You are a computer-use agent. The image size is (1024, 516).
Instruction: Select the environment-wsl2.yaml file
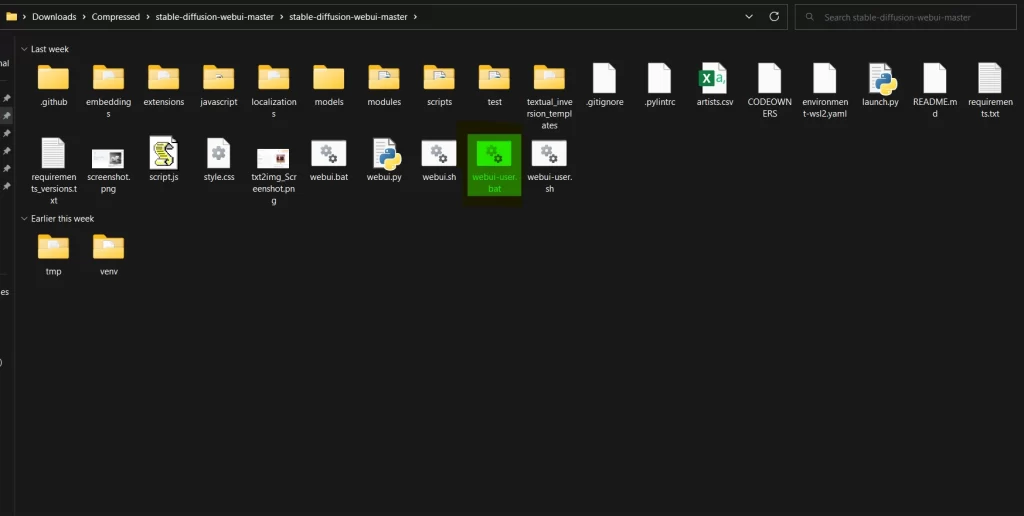coord(825,89)
